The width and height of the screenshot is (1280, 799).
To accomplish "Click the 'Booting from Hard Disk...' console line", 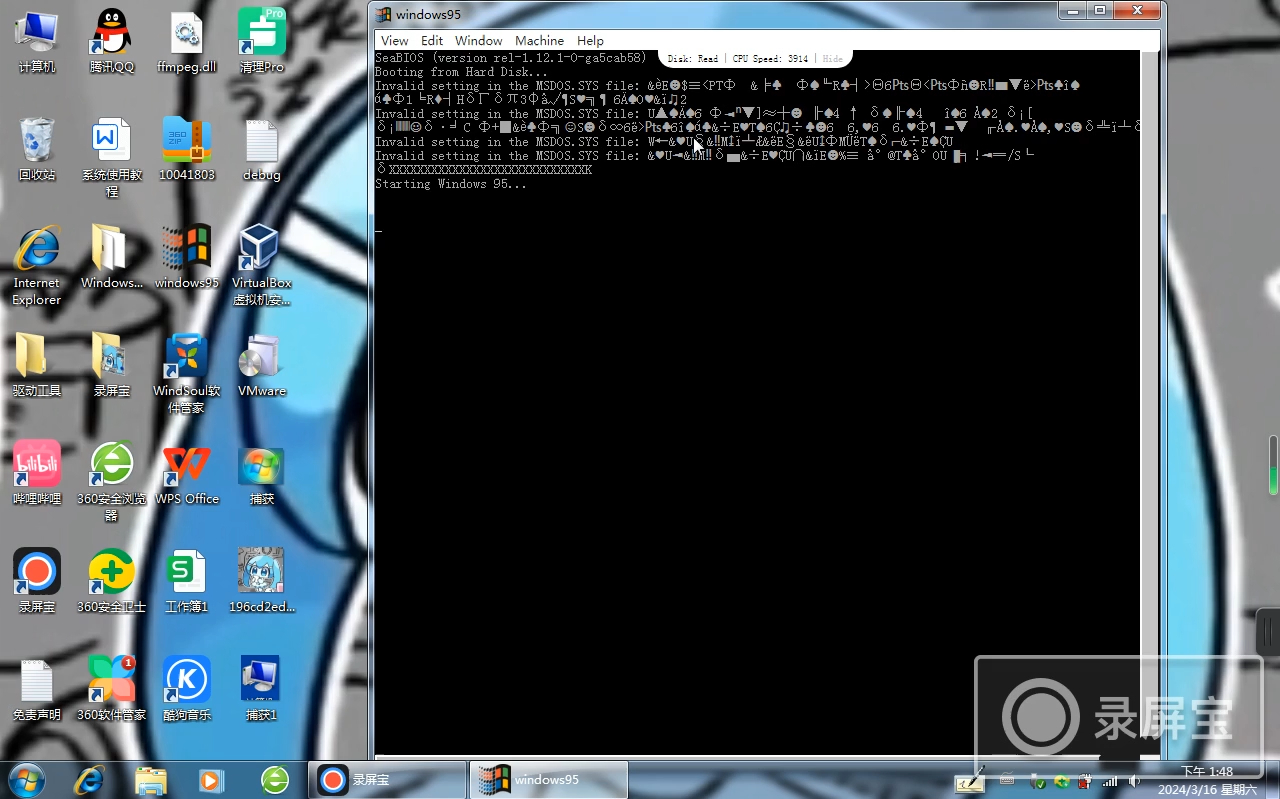I will pyautogui.click(x=462, y=72).
